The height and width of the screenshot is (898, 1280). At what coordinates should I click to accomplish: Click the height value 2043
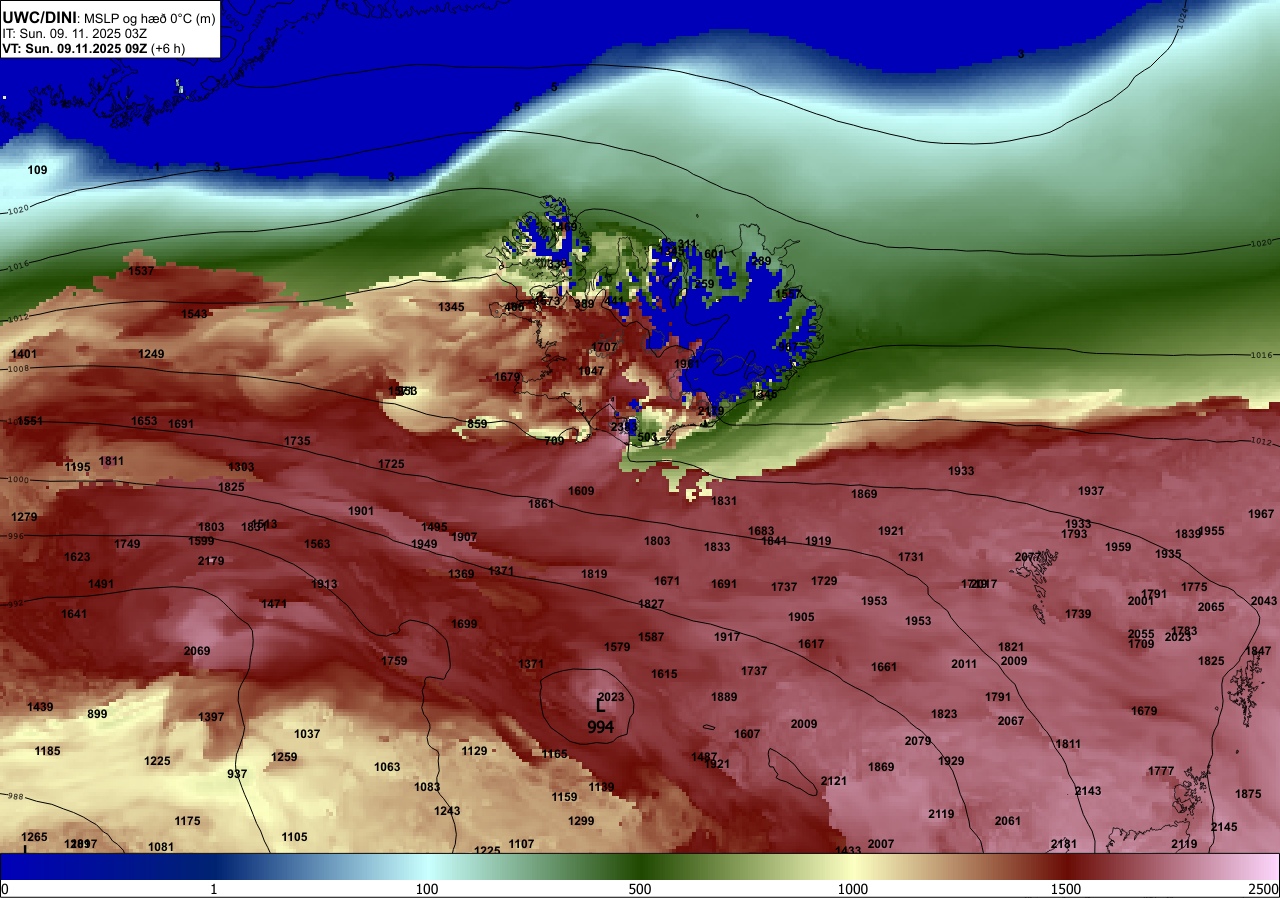pos(1264,601)
